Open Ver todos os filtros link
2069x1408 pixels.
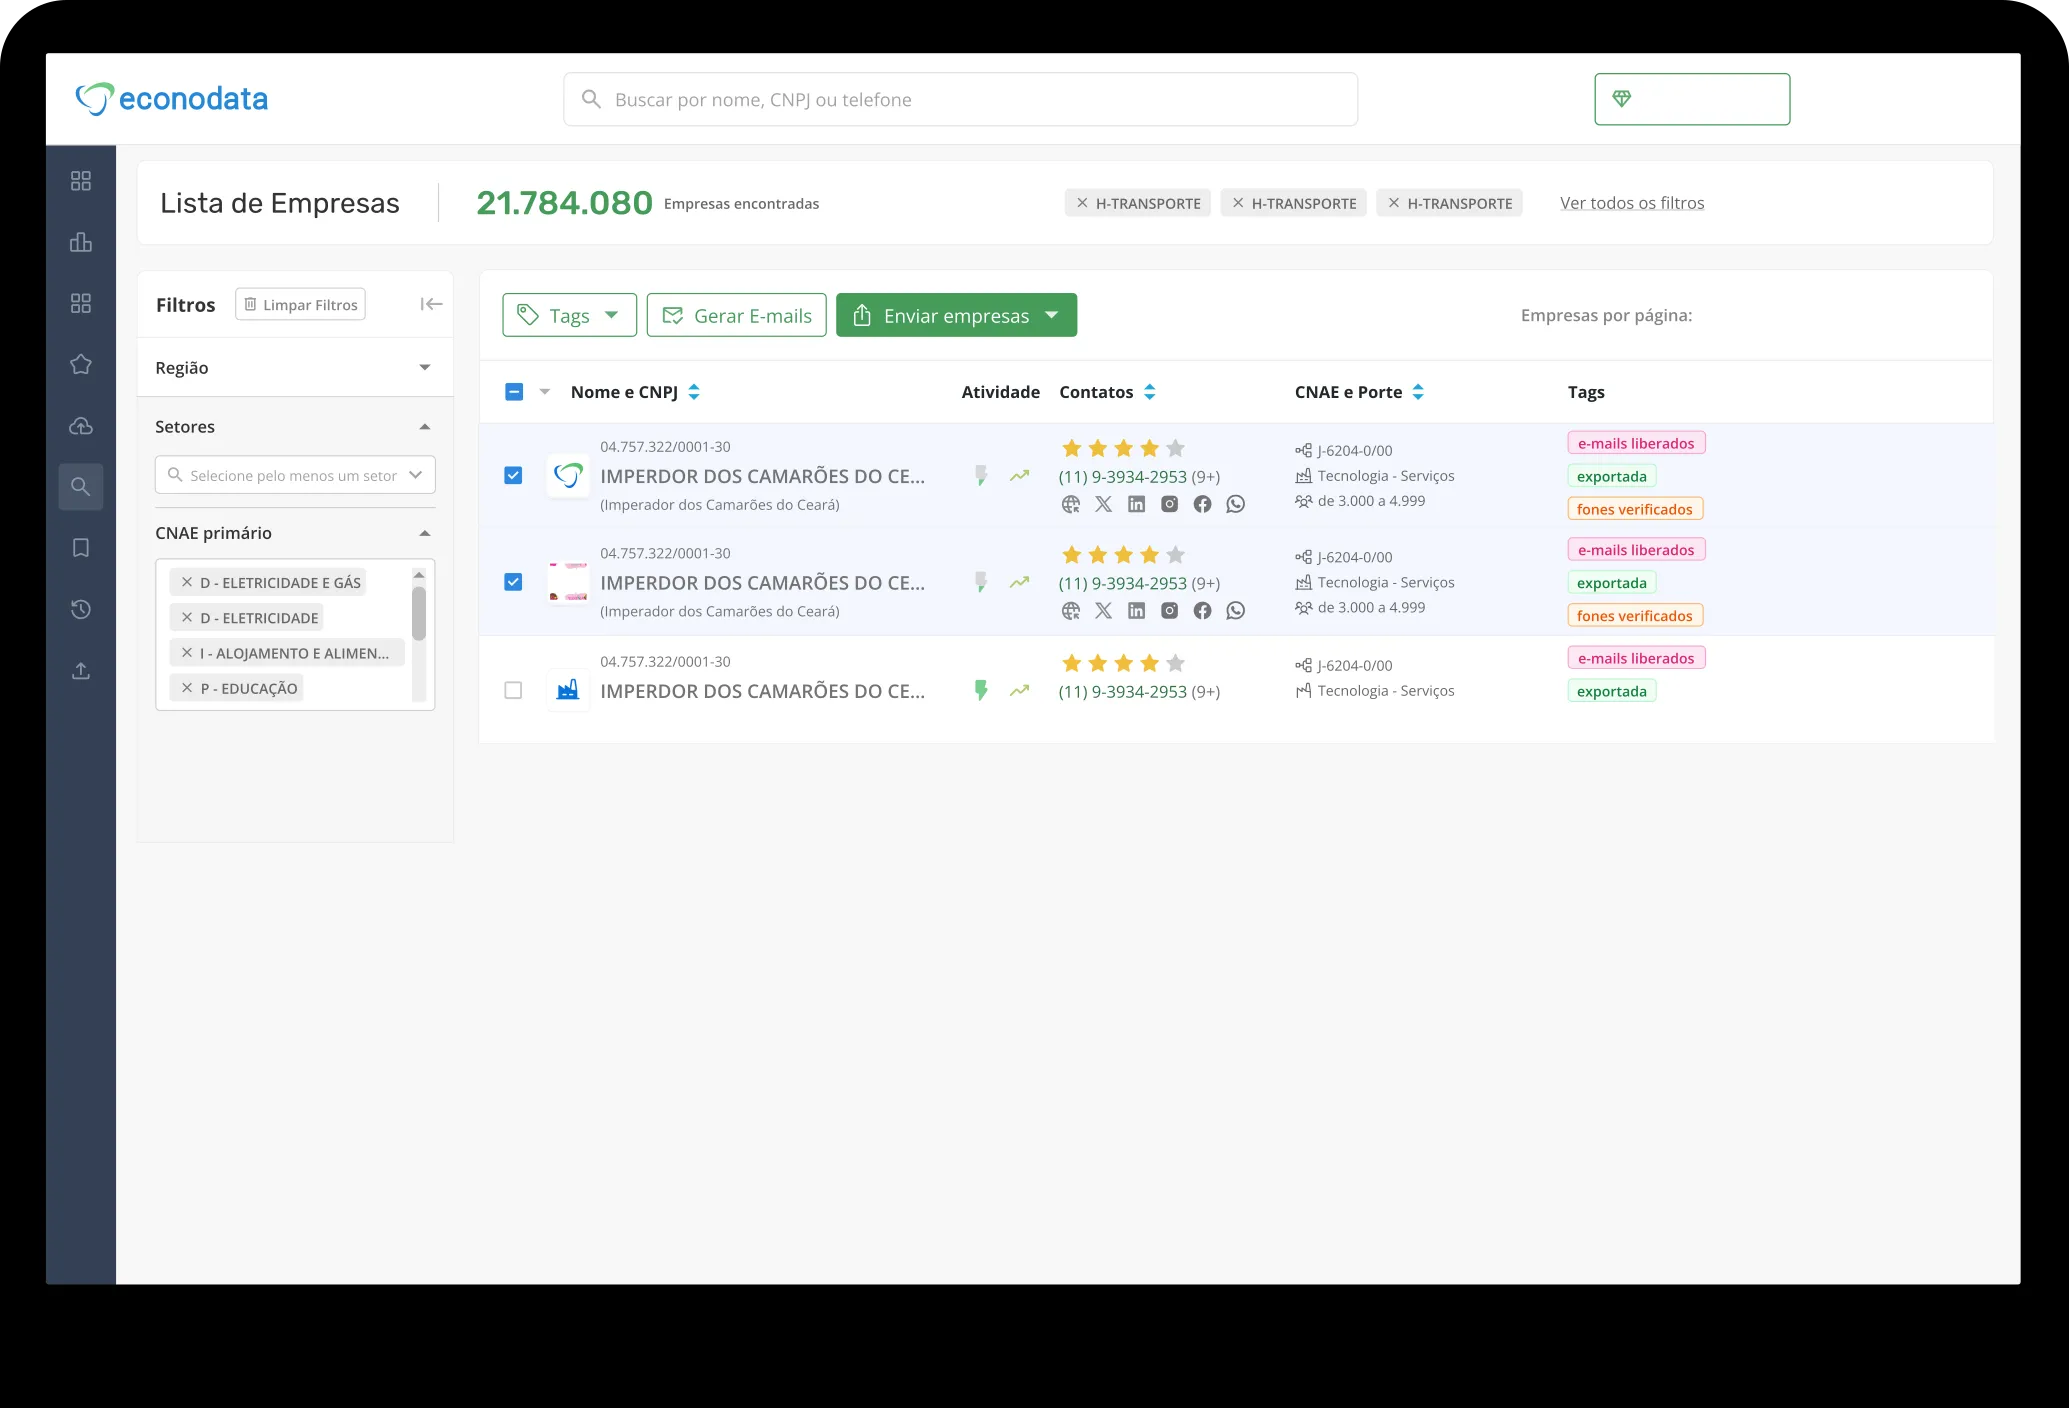[x=1631, y=202]
